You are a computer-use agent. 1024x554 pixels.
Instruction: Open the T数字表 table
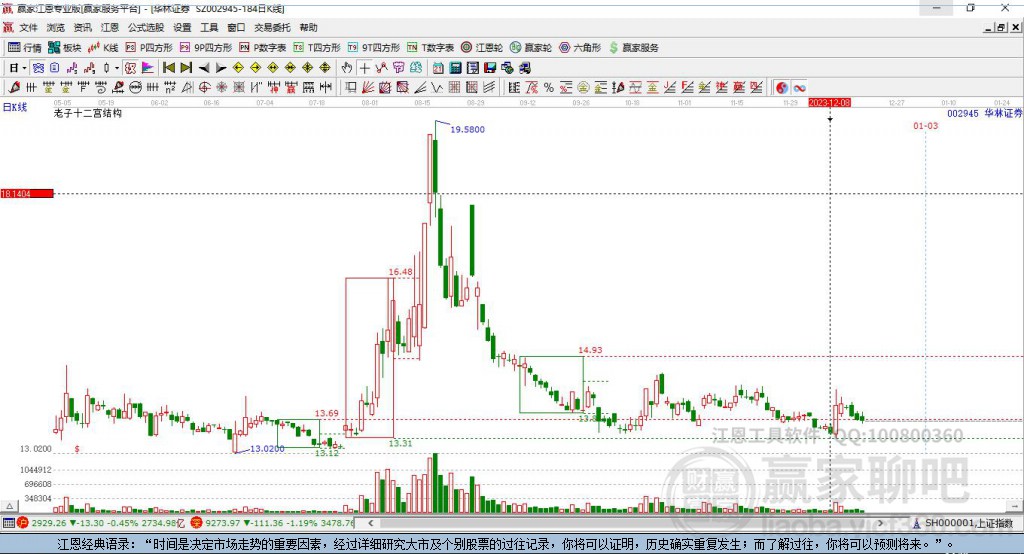(430, 48)
